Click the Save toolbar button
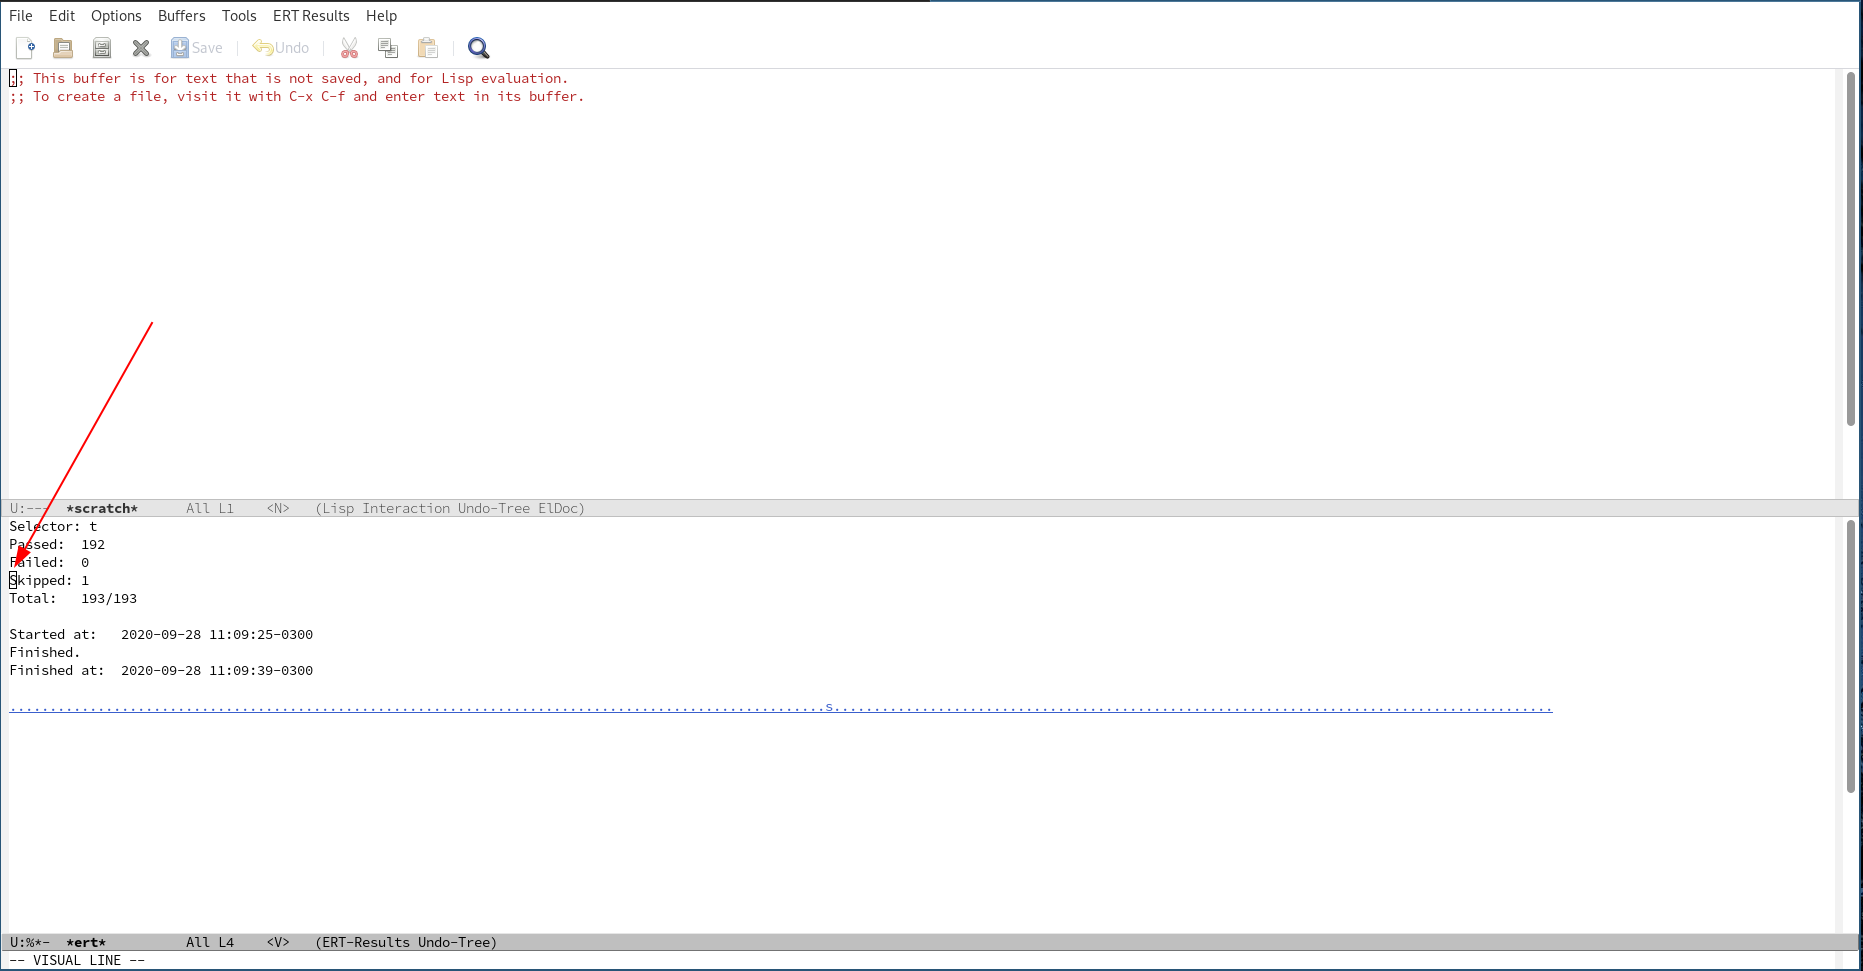The height and width of the screenshot is (971, 1863). pyautogui.click(x=196, y=47)
